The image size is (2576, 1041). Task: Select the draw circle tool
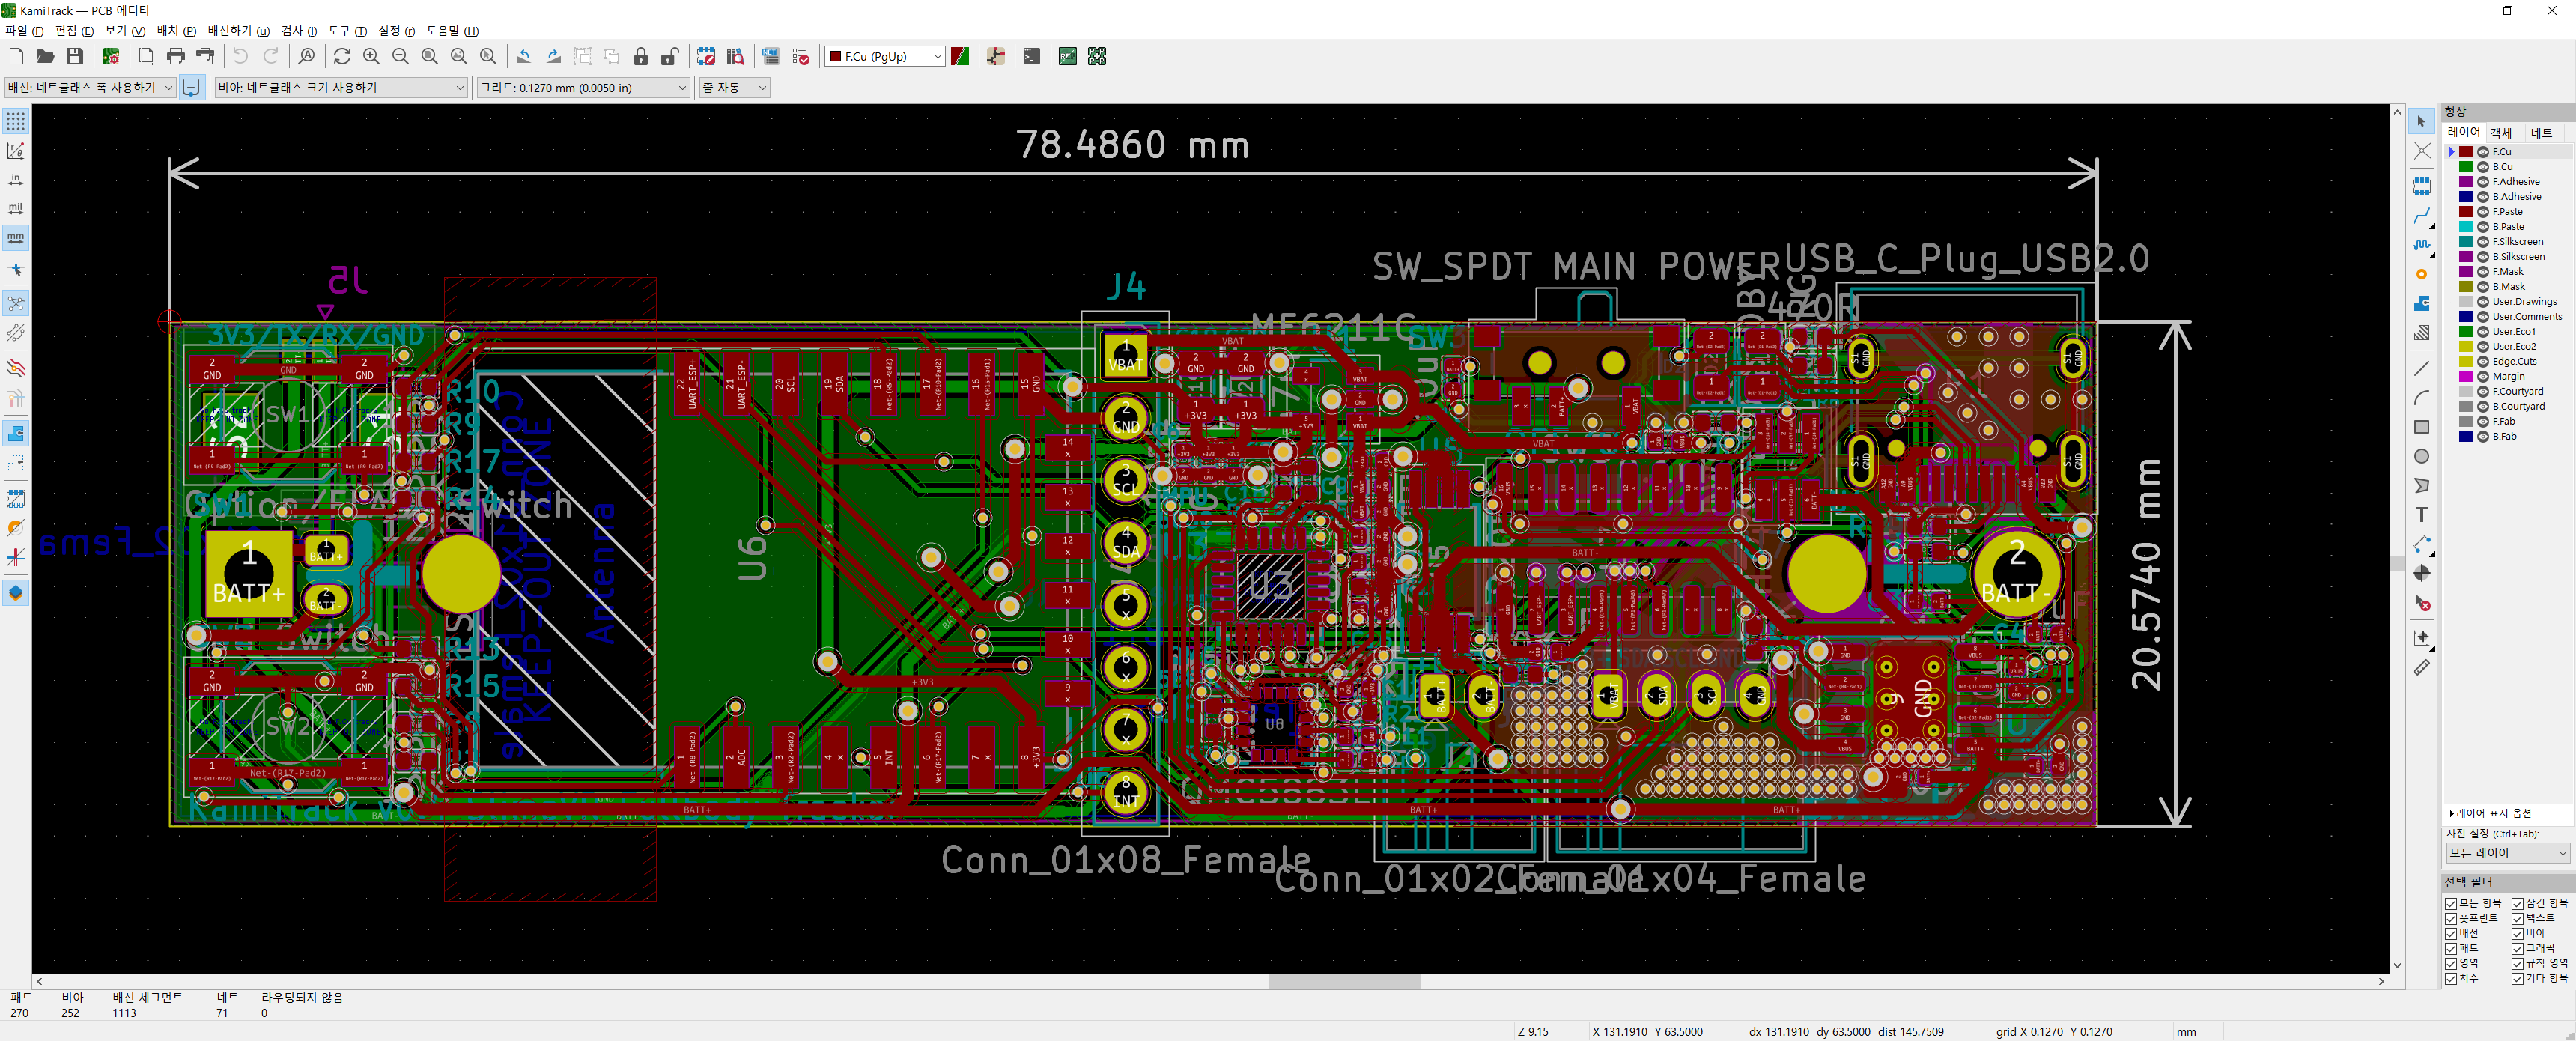(2421, 457)
